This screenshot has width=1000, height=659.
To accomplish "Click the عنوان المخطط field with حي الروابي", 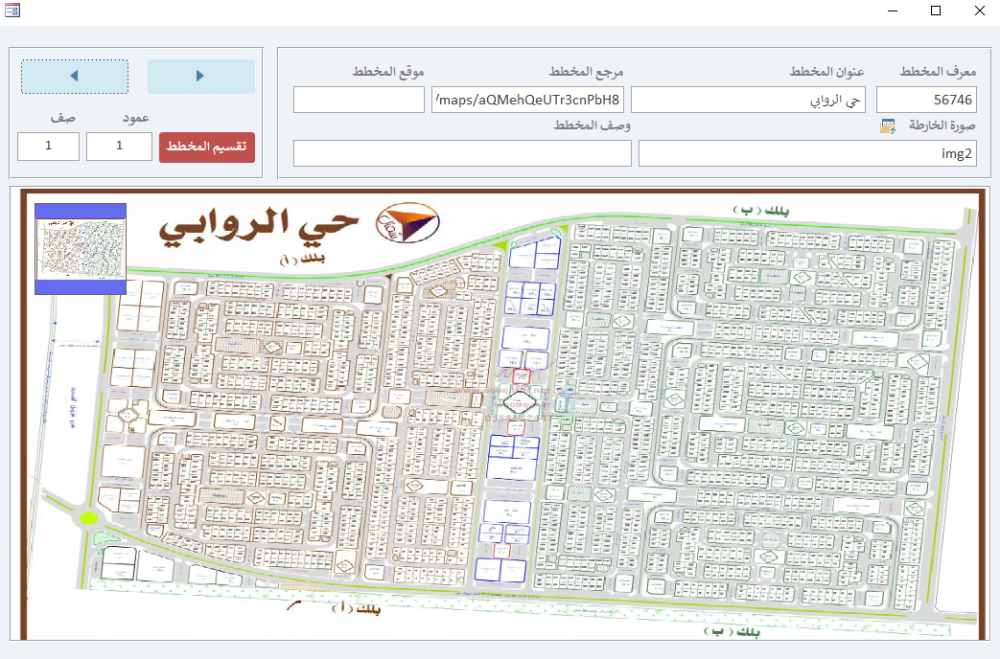I will coord(748,100).
